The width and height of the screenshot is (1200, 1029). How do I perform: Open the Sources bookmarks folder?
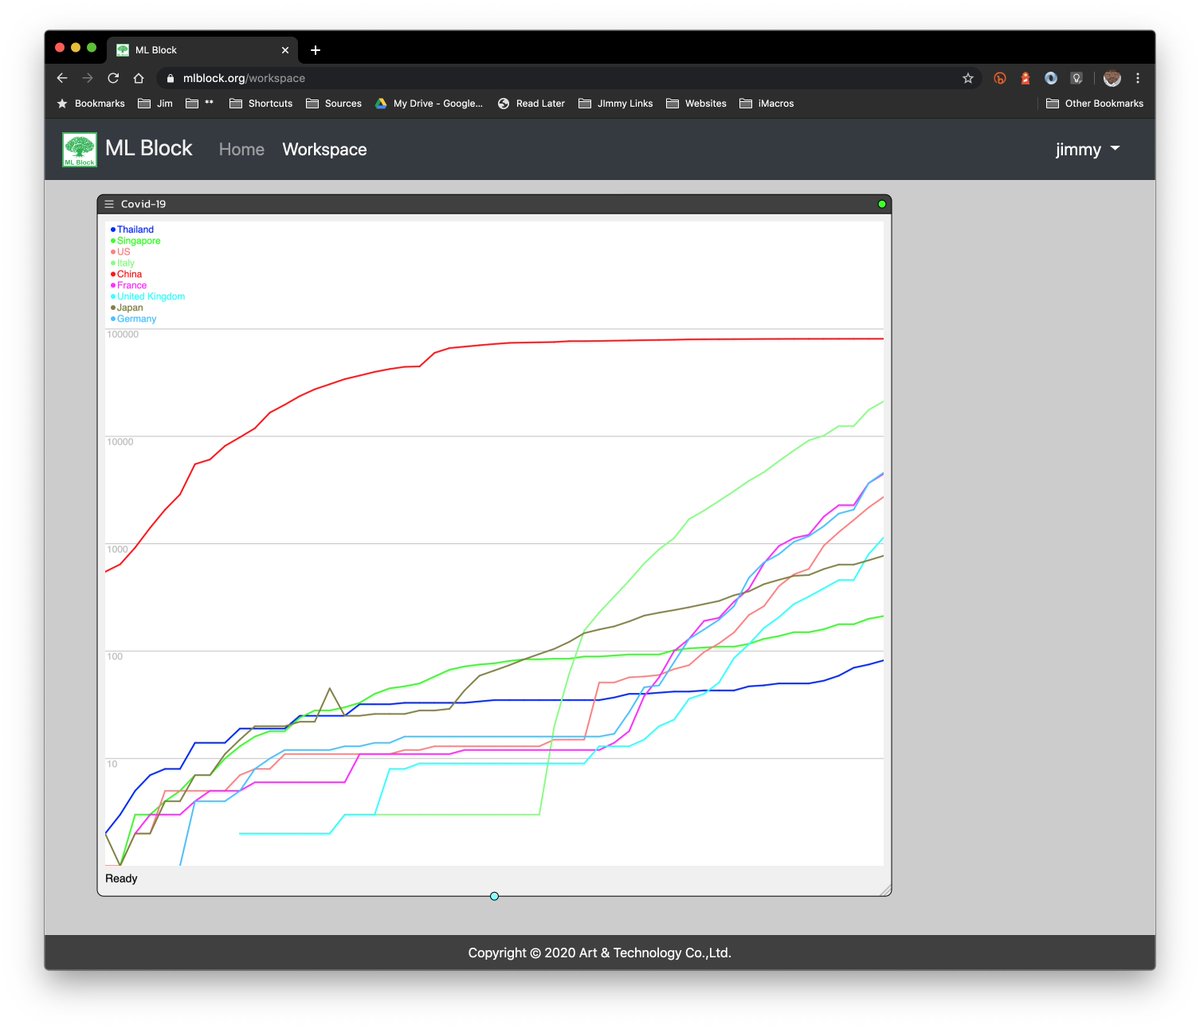334,103
